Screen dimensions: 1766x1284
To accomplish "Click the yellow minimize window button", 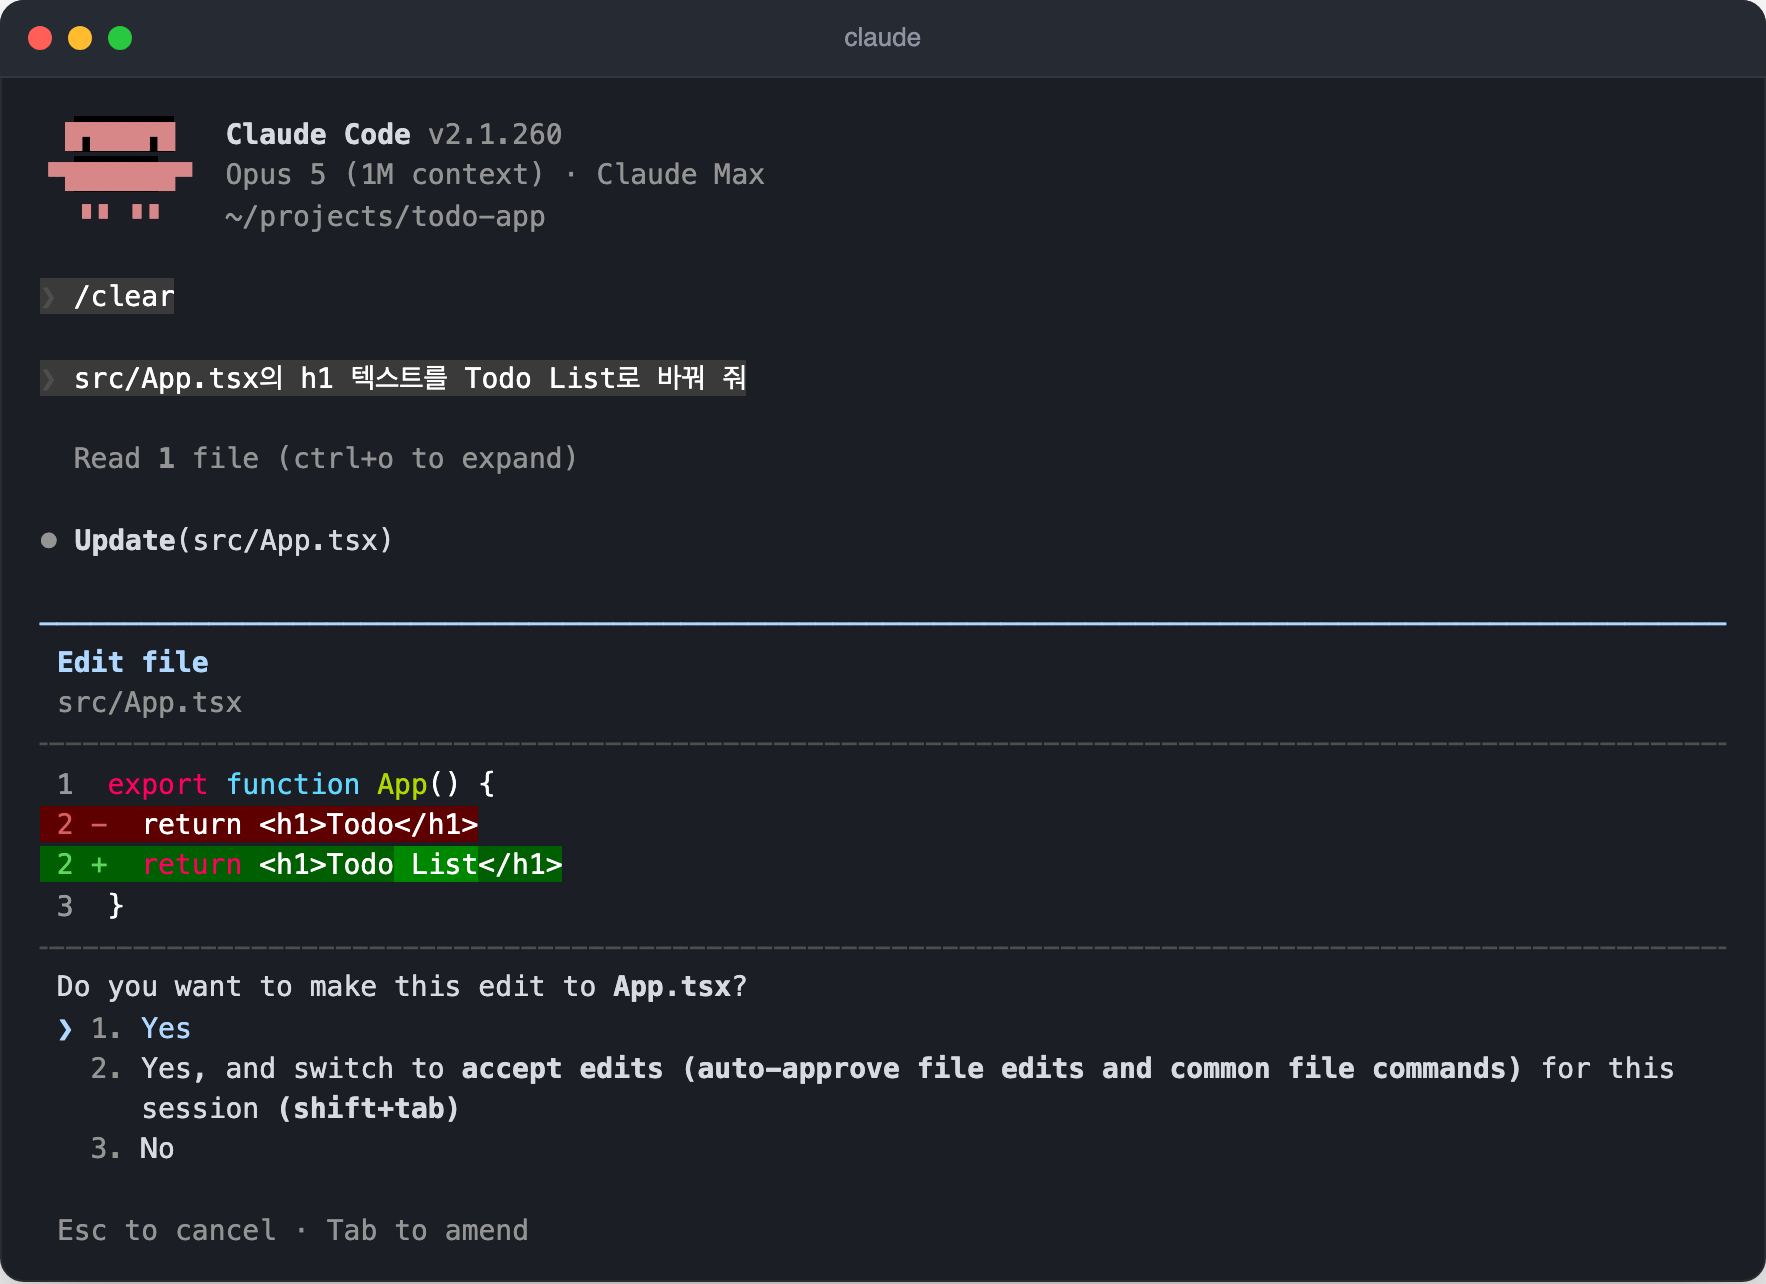I will [80, 38].
